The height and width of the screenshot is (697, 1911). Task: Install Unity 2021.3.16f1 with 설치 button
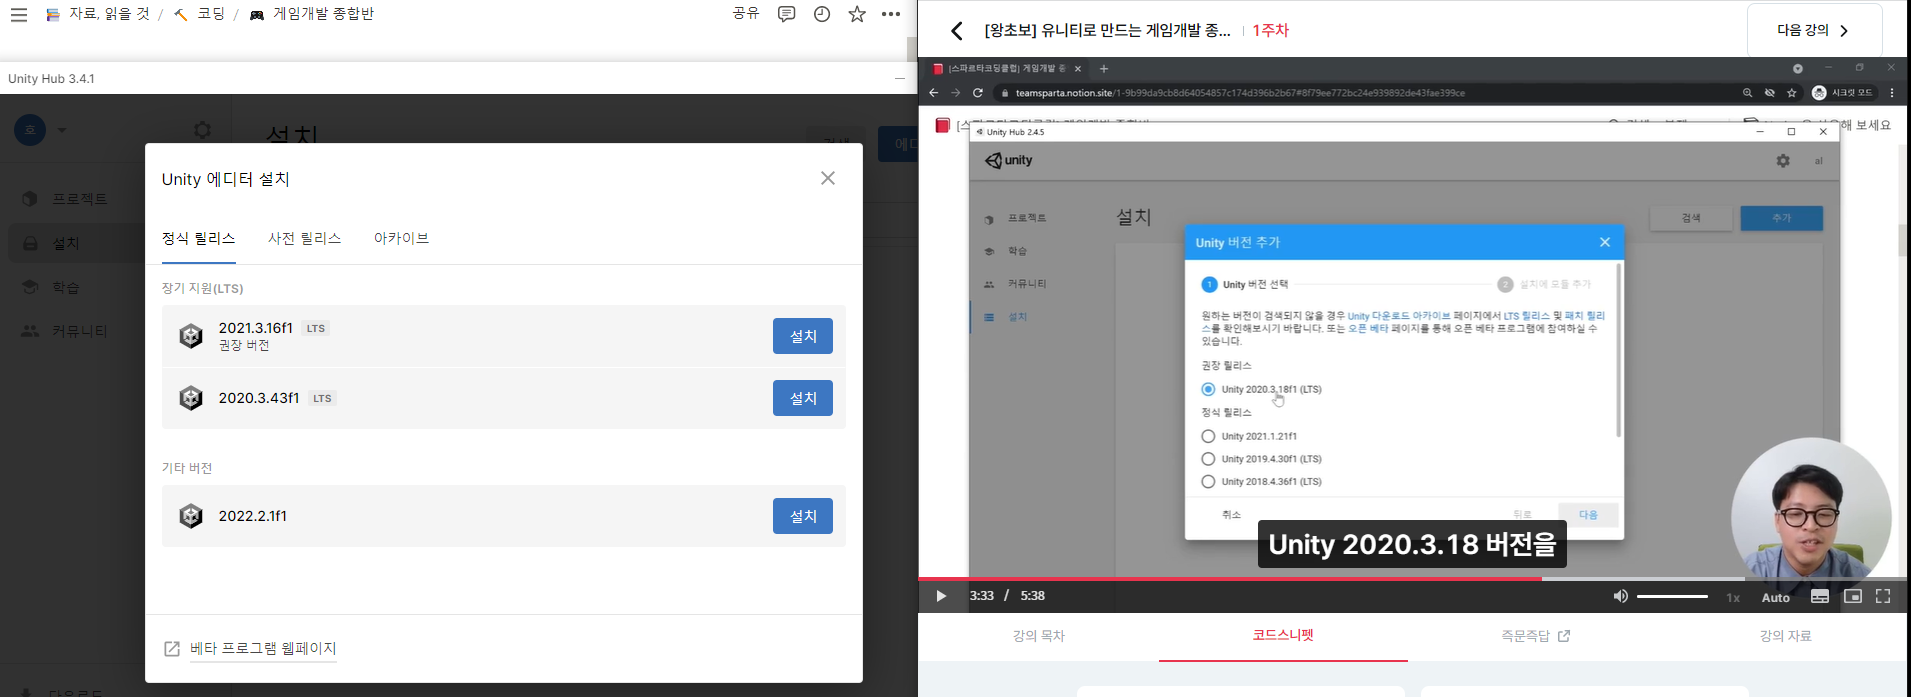click(803, 336)
